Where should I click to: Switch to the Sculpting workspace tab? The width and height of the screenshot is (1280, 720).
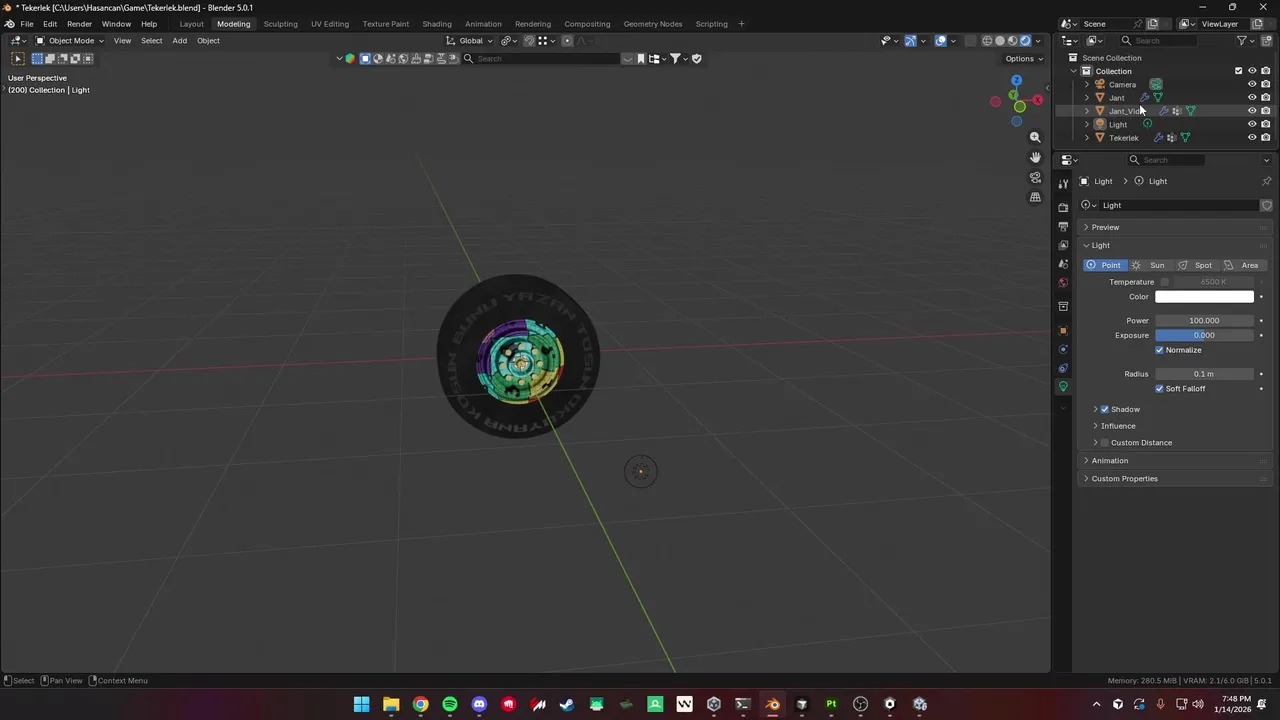(x=280, y=24)
